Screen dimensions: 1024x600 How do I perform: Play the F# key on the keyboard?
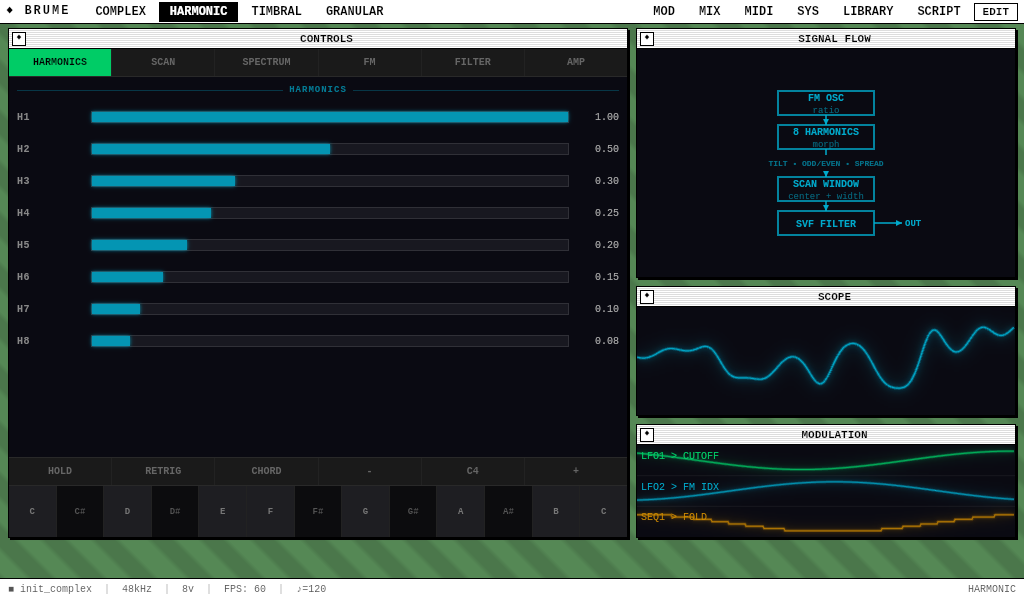point(317,511)
